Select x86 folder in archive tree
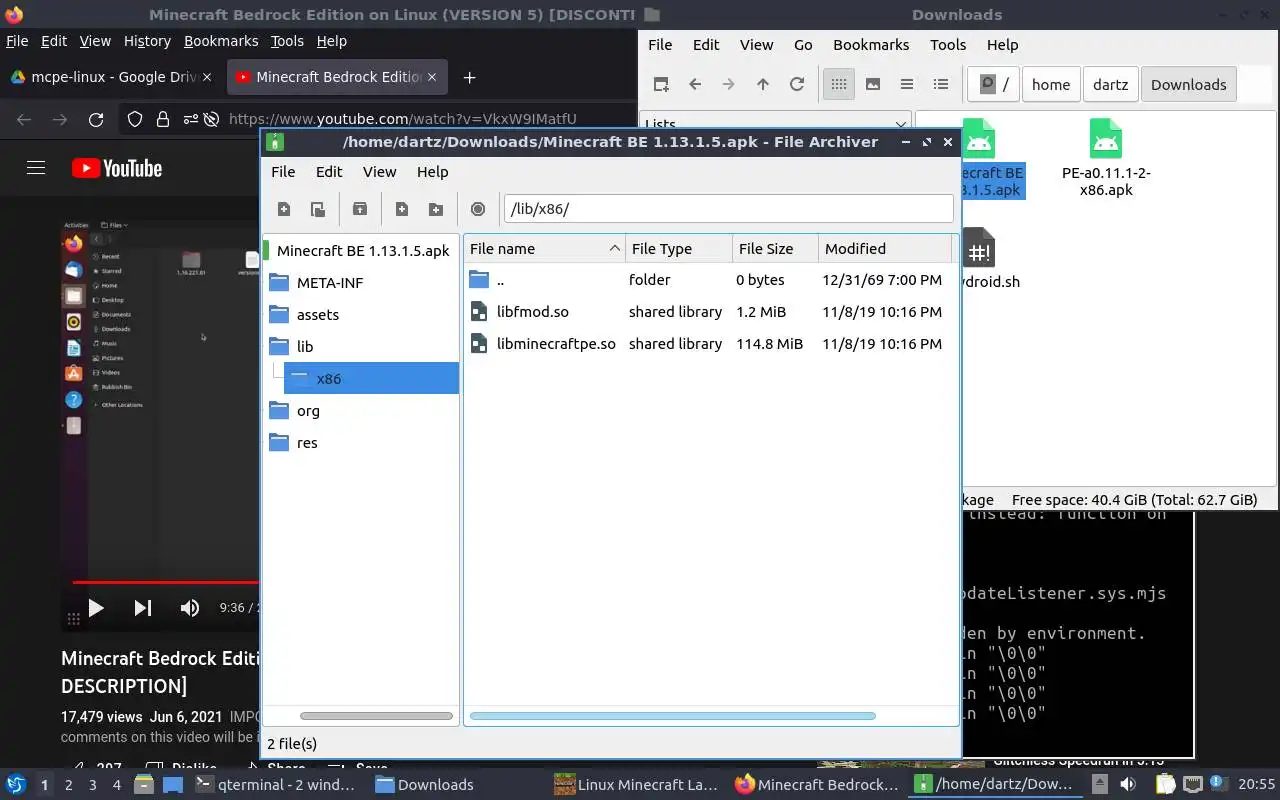 point(370,378)
